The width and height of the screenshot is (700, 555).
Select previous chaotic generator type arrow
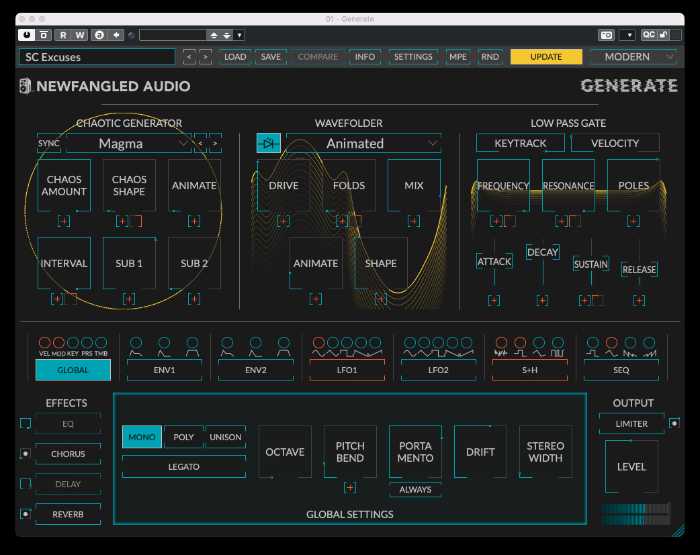click(200, 143)
